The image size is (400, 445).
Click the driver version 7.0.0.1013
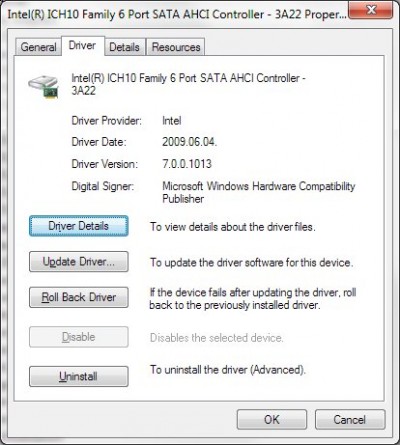tap(187, 164)
